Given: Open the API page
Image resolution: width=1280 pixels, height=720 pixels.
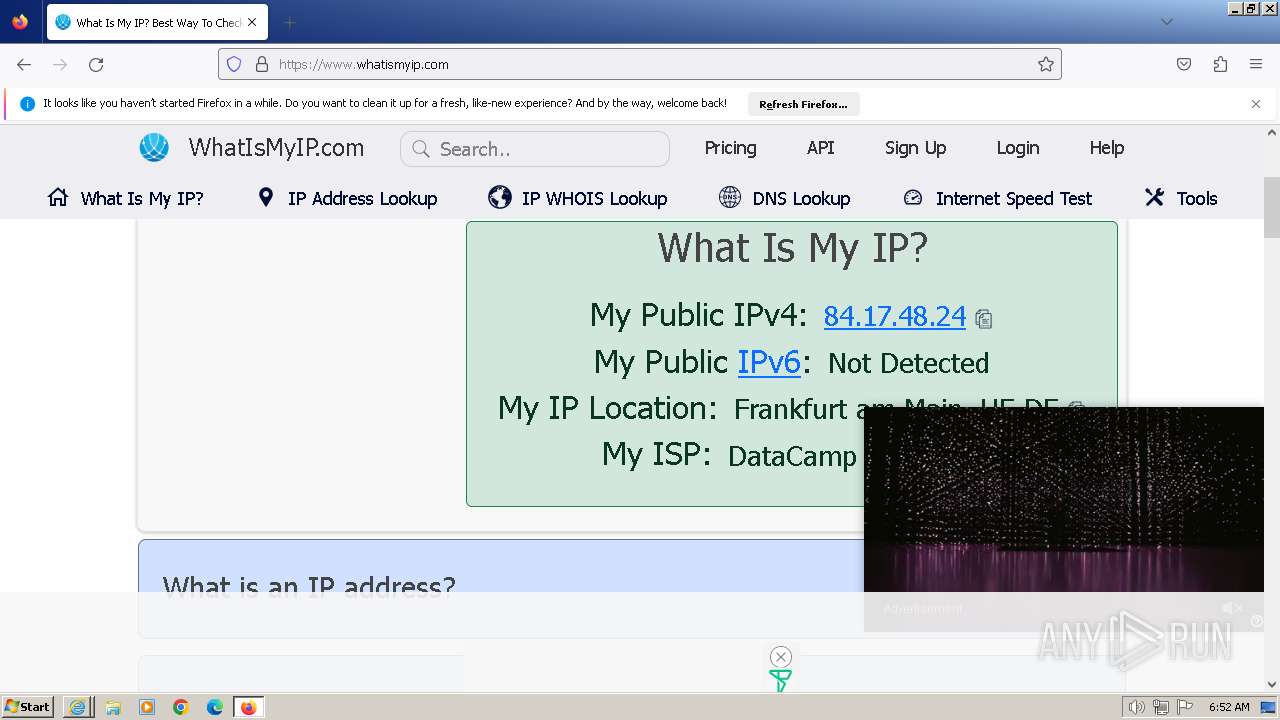Looking at the screenshot, I should 820,148.
